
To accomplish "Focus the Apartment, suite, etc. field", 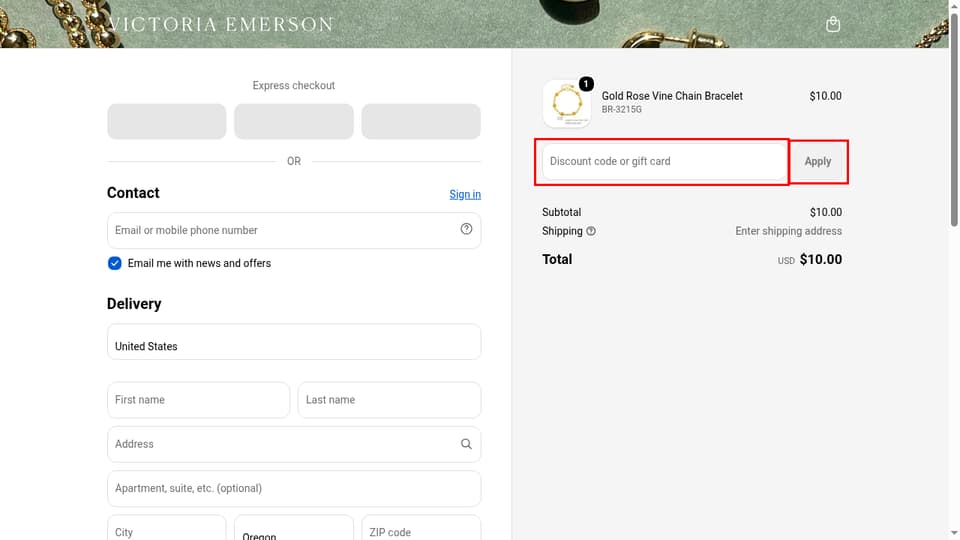I will click(294, 489).
